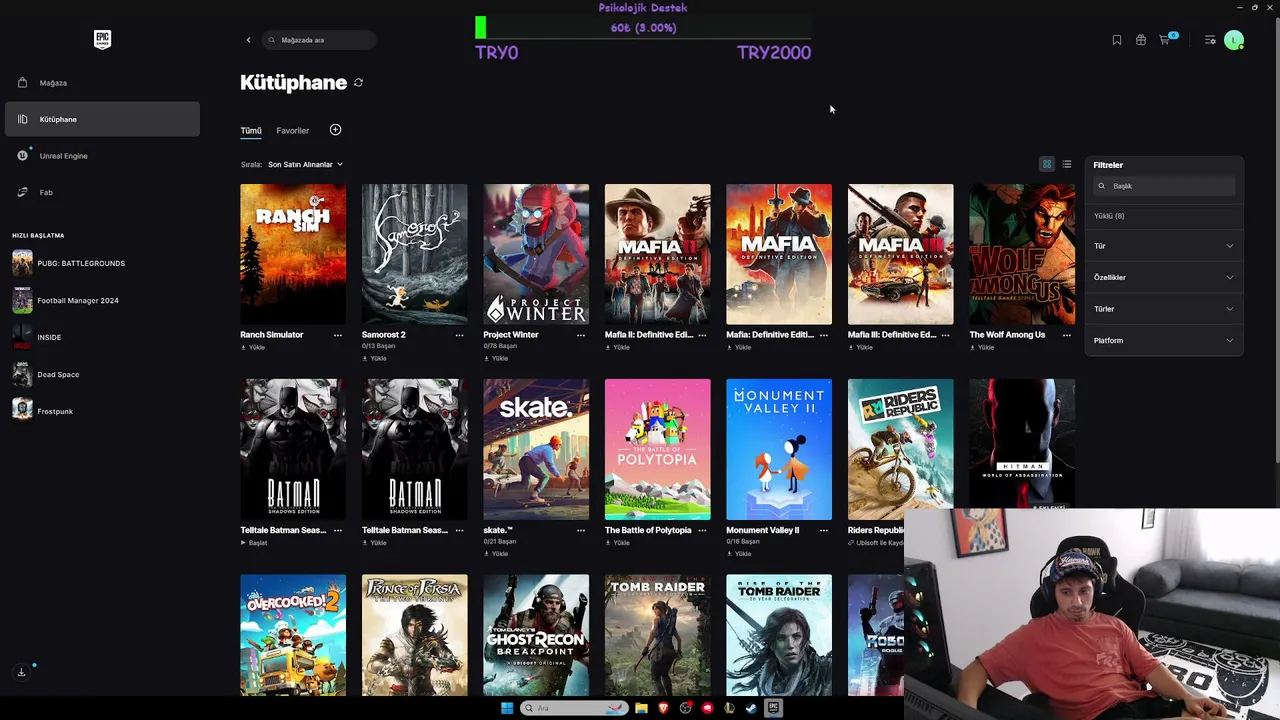Select the Favoriler tab

click(293, 131)
